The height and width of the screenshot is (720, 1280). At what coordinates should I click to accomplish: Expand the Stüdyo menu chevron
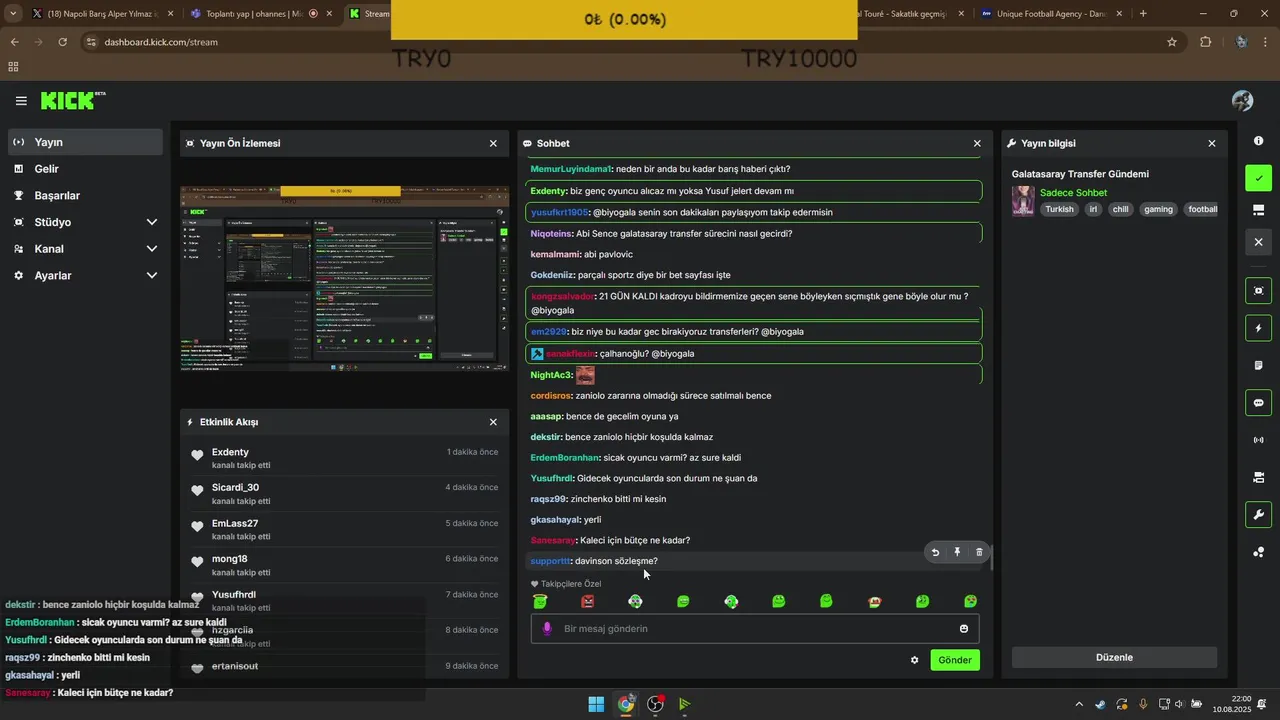152,222
